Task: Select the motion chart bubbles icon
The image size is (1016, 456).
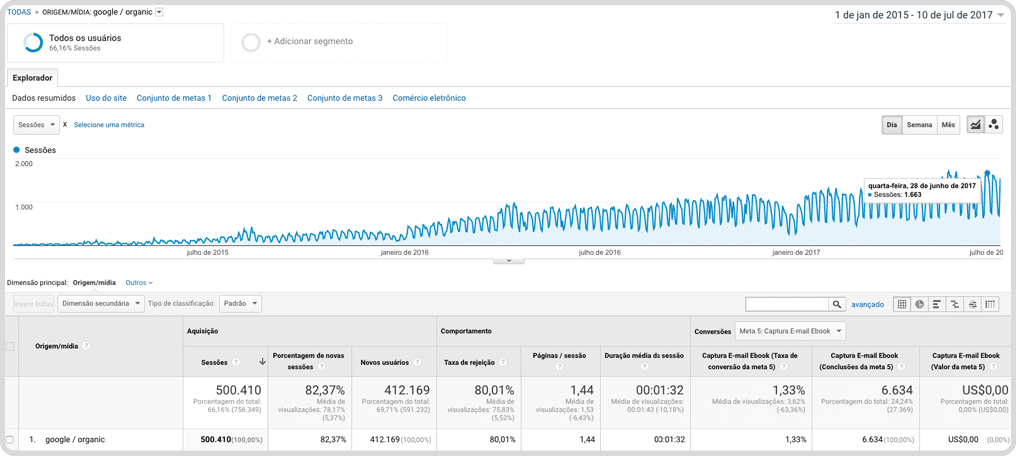Action: (x=993, y=125)
